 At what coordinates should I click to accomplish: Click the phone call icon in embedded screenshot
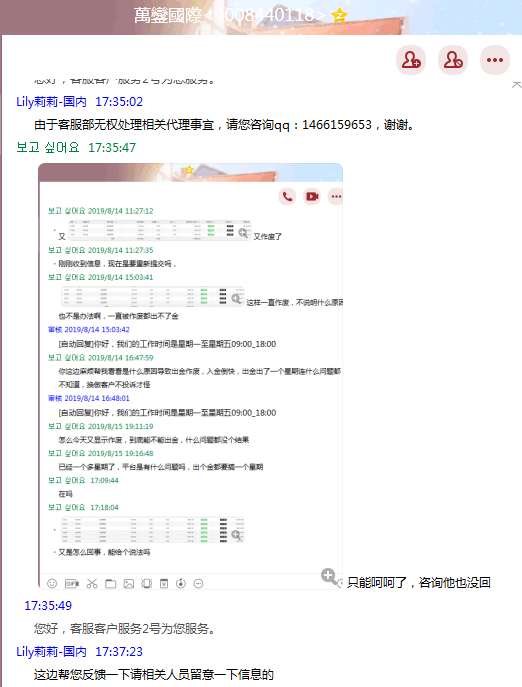287,196
